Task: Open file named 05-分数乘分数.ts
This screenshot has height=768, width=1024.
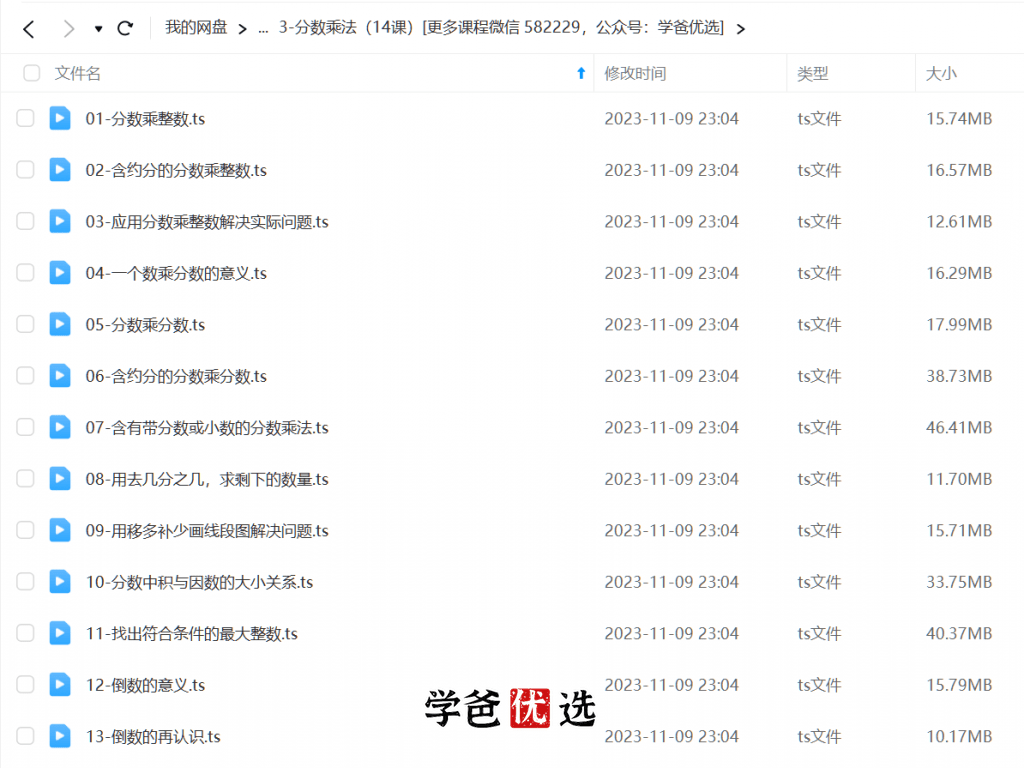Action: [x=145, y=325]
